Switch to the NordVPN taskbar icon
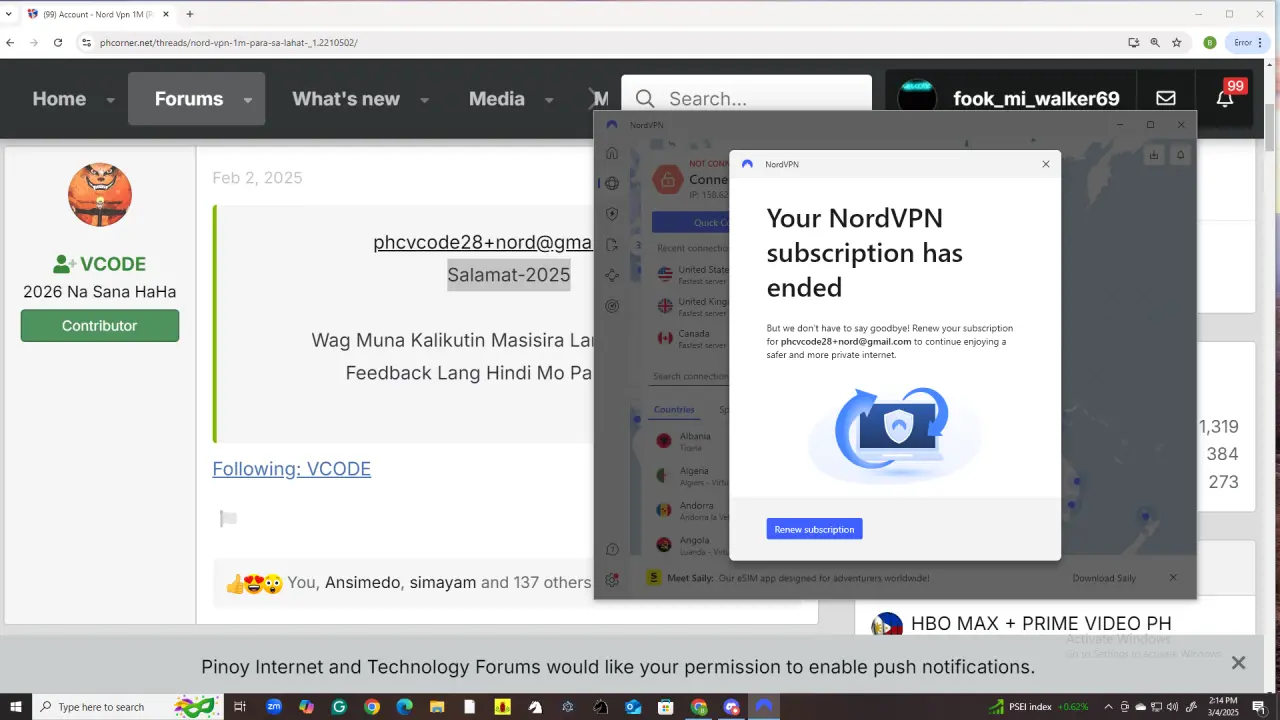 (x=764, y=707)
